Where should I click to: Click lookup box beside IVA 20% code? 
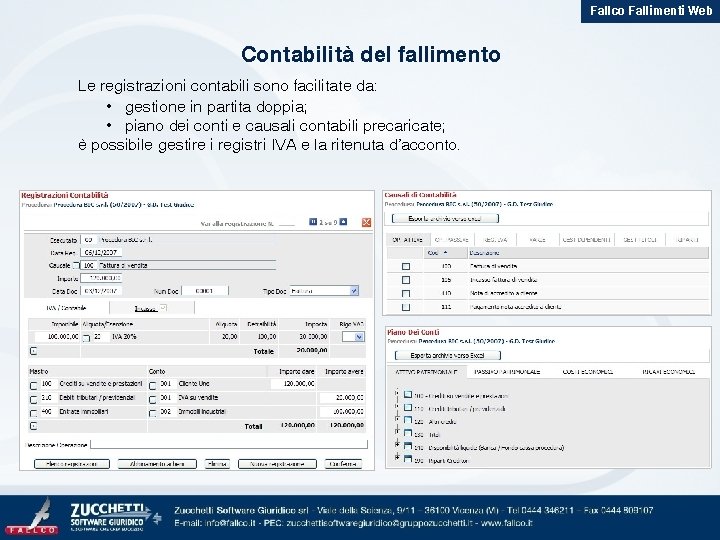86,338
